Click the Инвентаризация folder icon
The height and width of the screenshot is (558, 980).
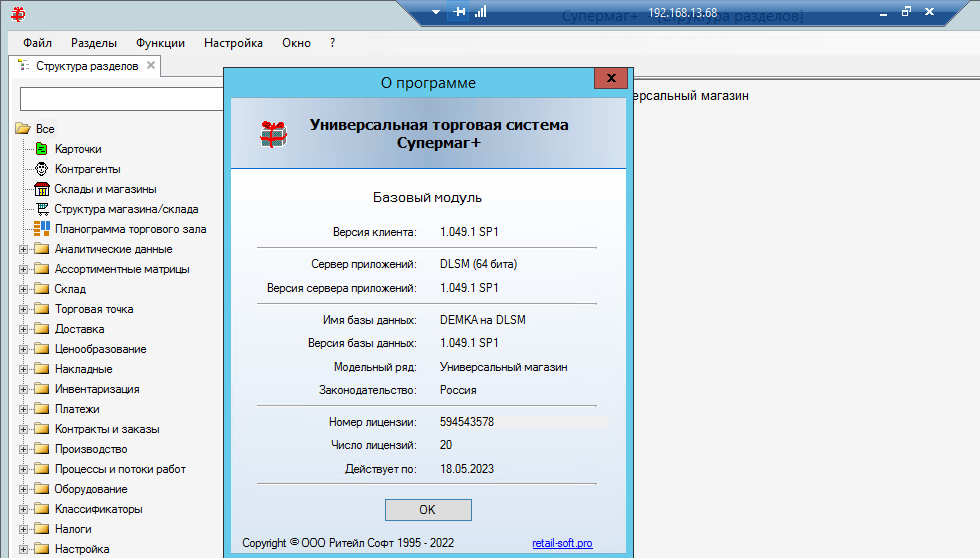(42, 389)
